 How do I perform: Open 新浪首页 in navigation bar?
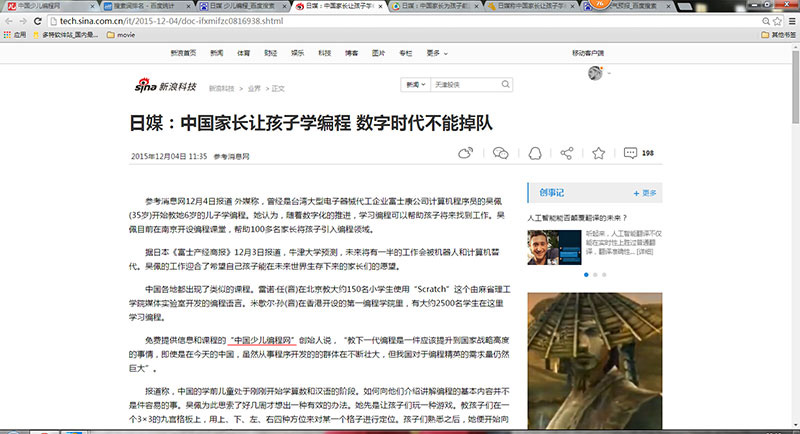[183, 53]
